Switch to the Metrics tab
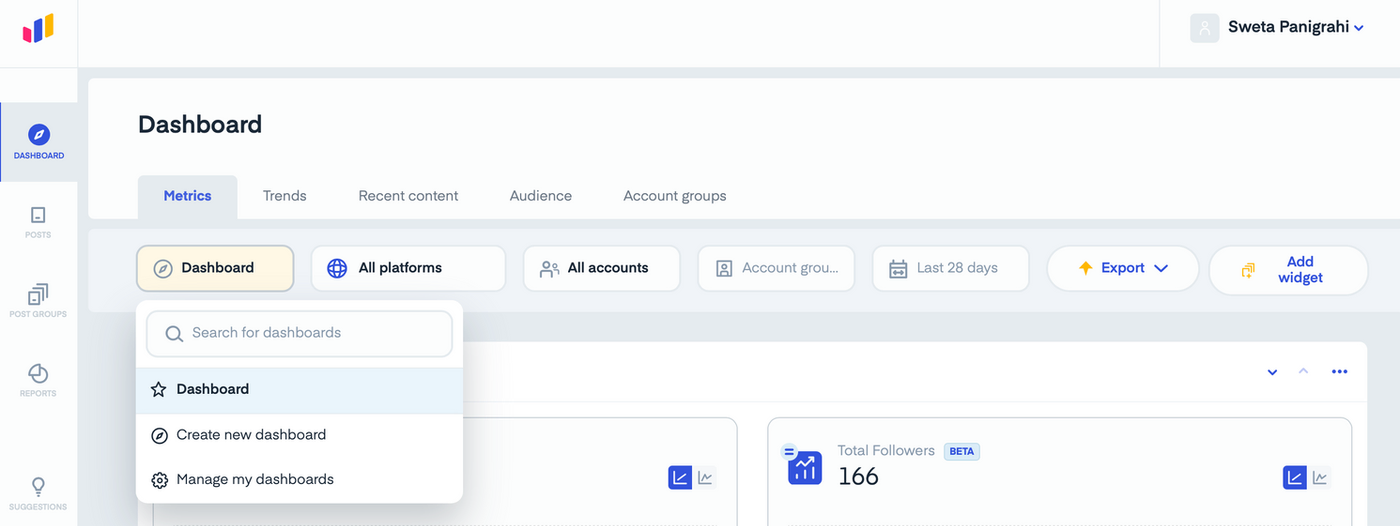This screenshot has height=526, width=1400. tap(187, 196)
